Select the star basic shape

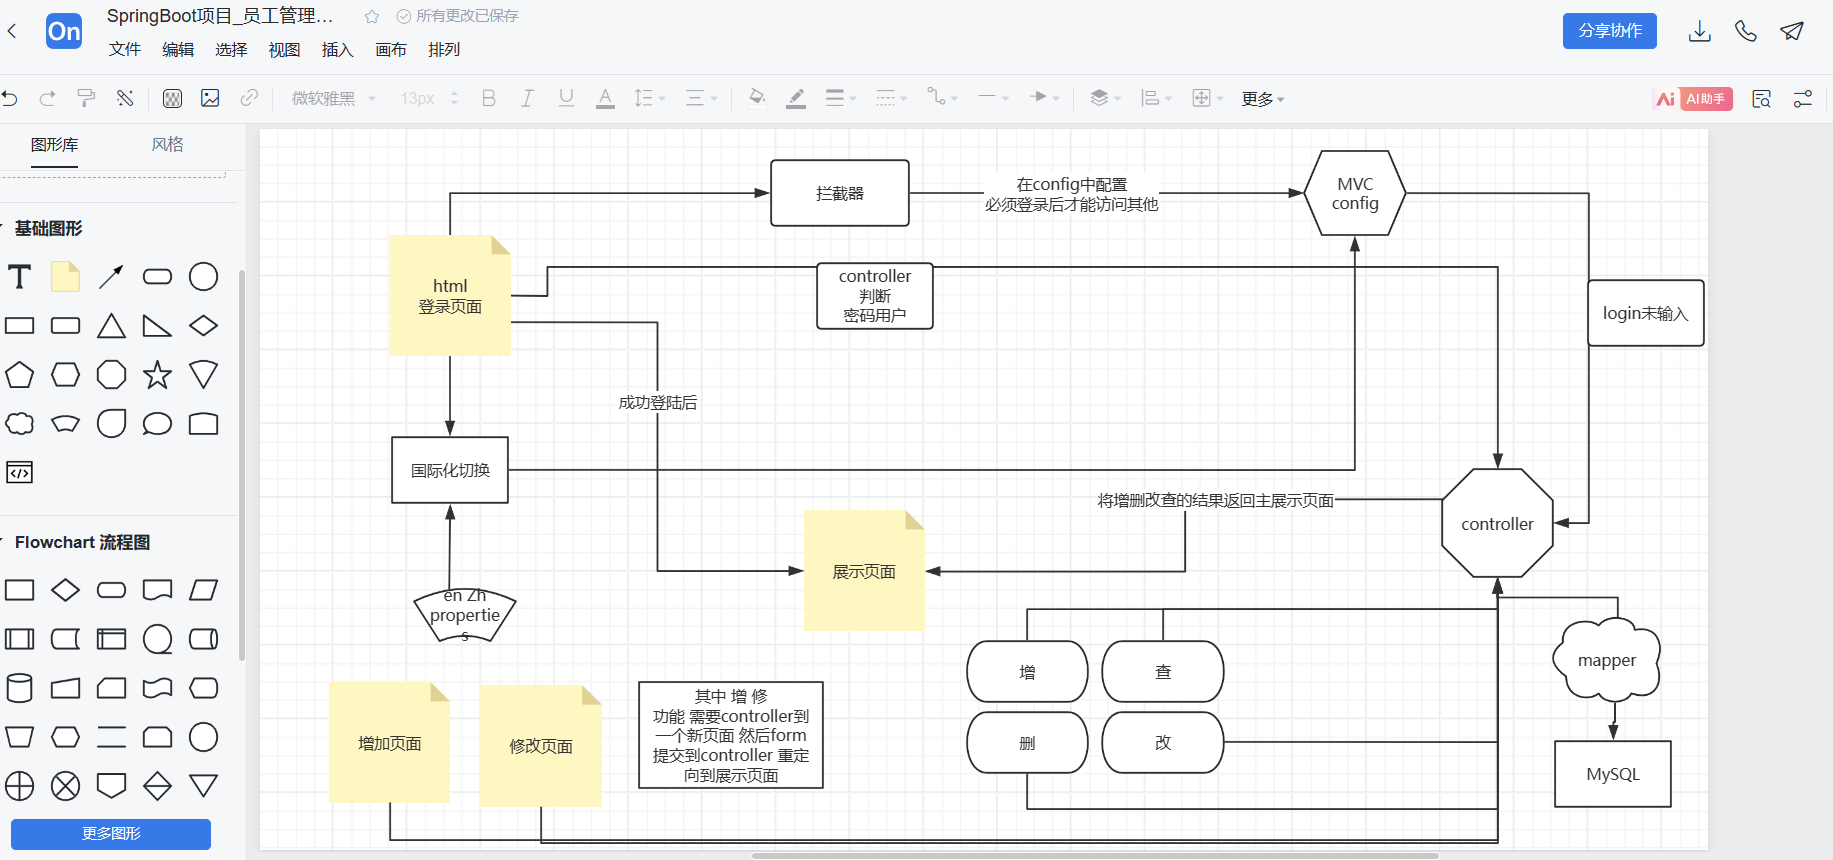tap(157, 375)
